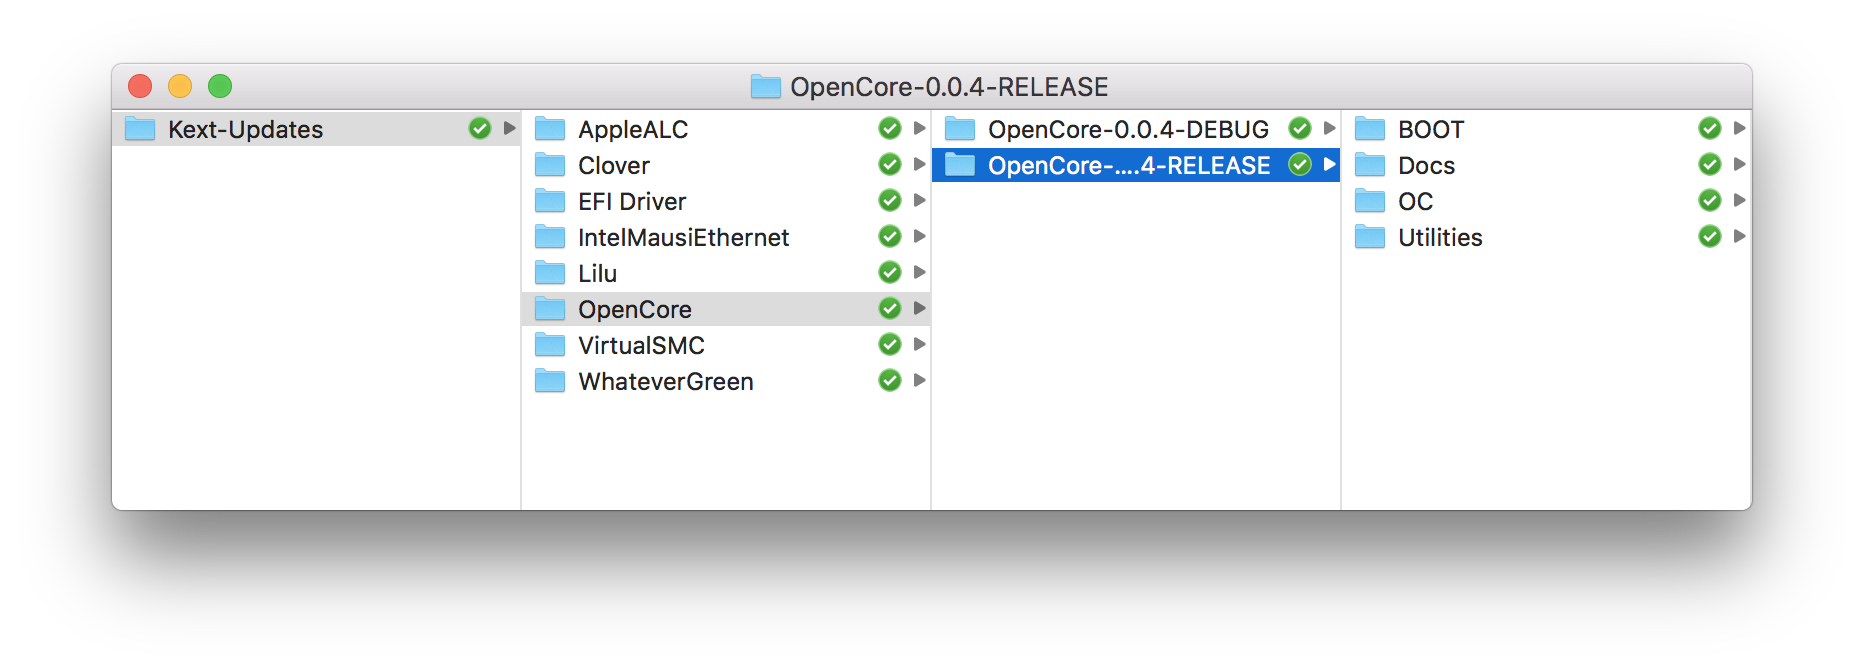Click the BOOT folder icon

click(x=1370, y=129)
